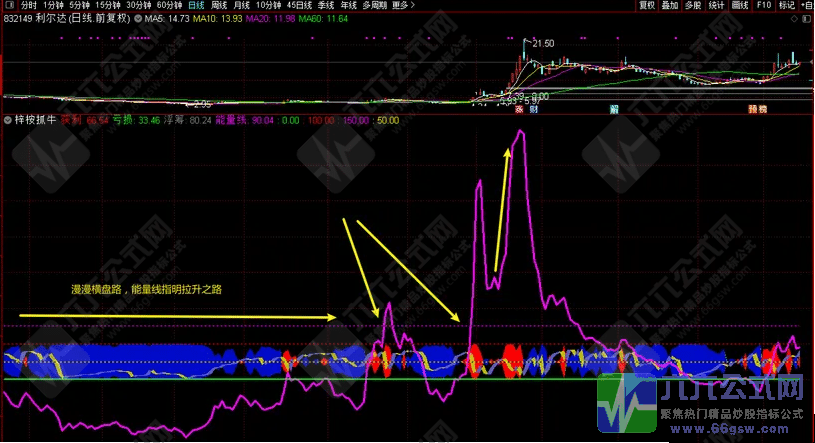
Task: Open the 梓梭抓牛 indicator dropdown arrow
Action: 8,120
